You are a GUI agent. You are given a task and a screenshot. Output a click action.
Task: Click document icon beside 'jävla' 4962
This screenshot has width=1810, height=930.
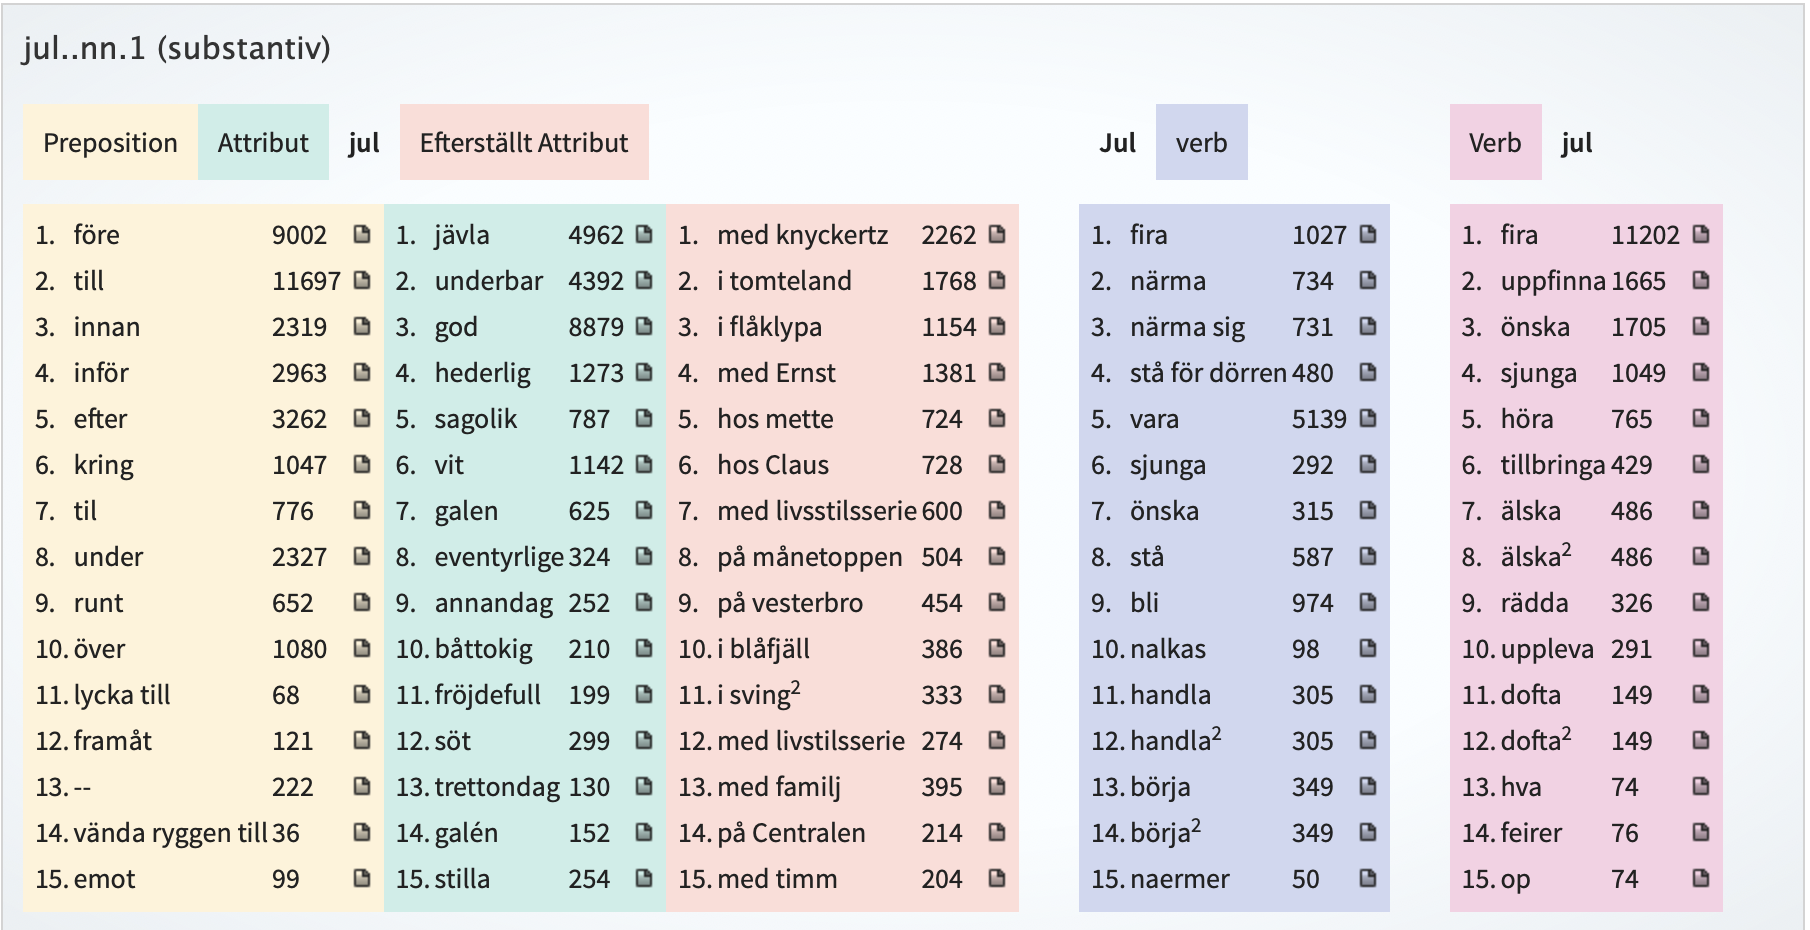pos(644,234)
